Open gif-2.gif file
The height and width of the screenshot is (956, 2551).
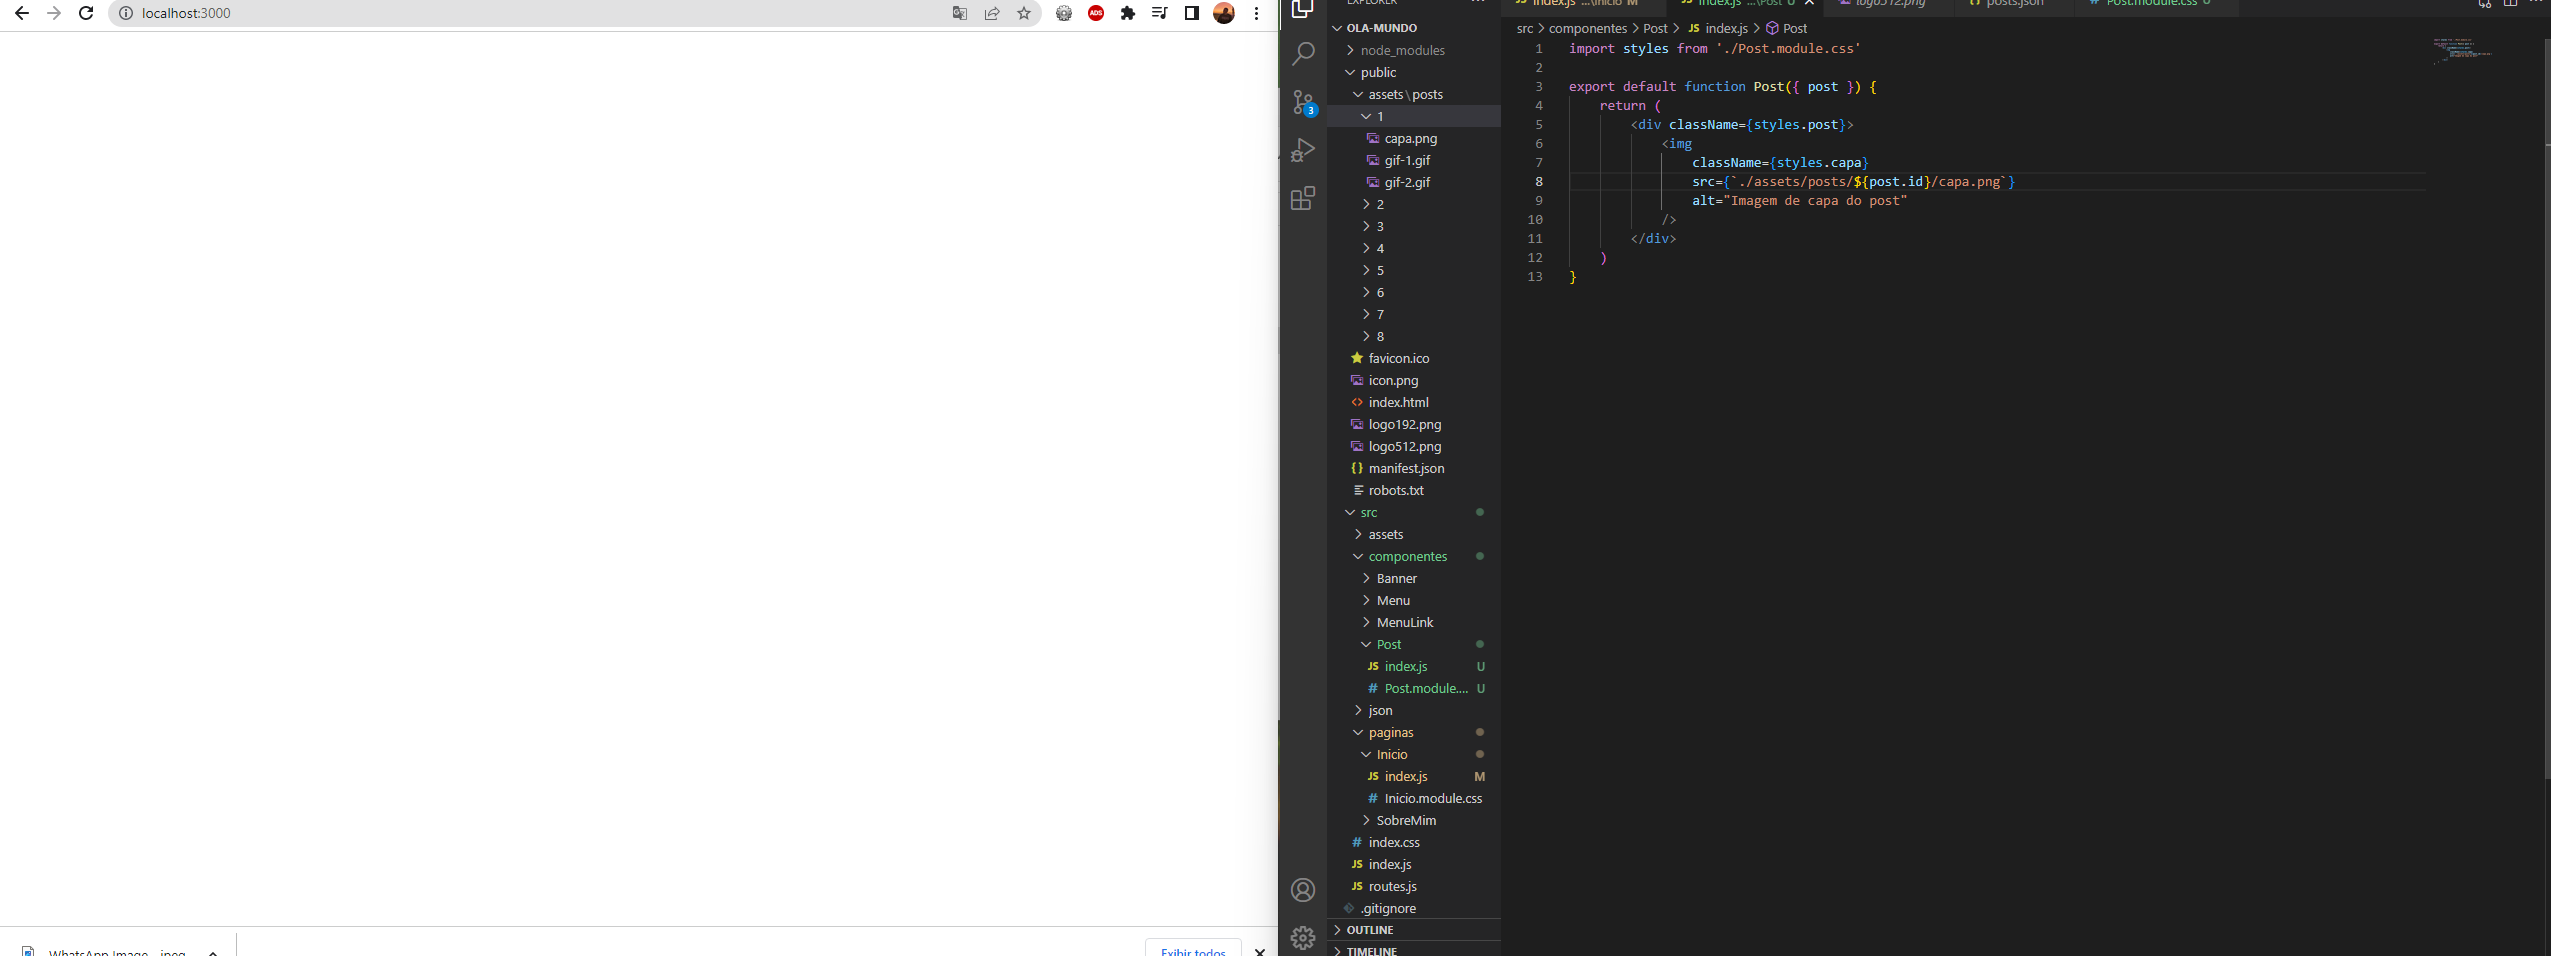pyautogui.click(x=1414, y=182)
